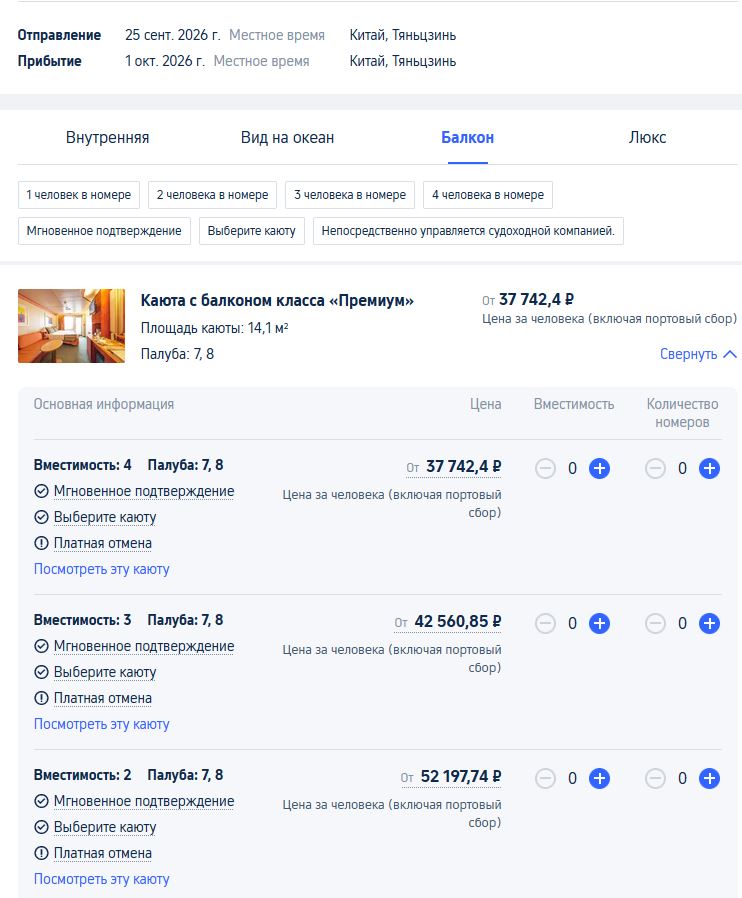Click the checkmark icon beside Выберите каюту, capacity 4

pyautogui.click(x=41, y=517)
